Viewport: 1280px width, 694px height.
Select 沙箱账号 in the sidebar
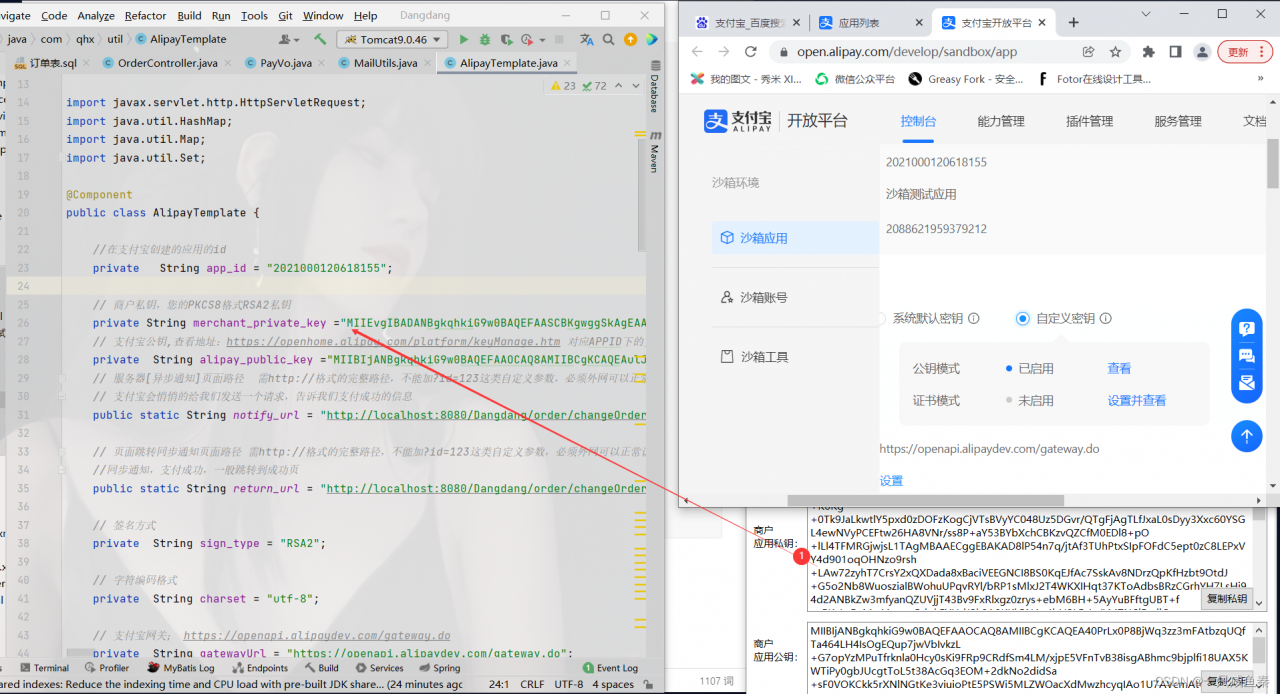click(763, 297)
